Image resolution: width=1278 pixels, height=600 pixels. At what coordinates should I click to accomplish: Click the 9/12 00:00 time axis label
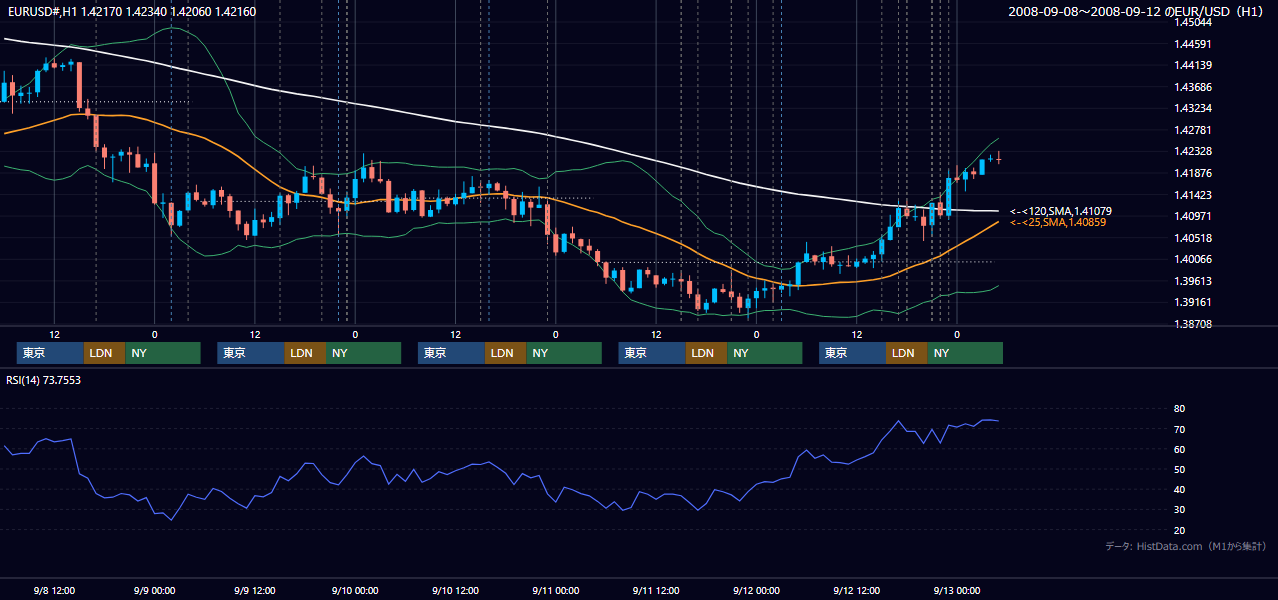pos(756,590)
